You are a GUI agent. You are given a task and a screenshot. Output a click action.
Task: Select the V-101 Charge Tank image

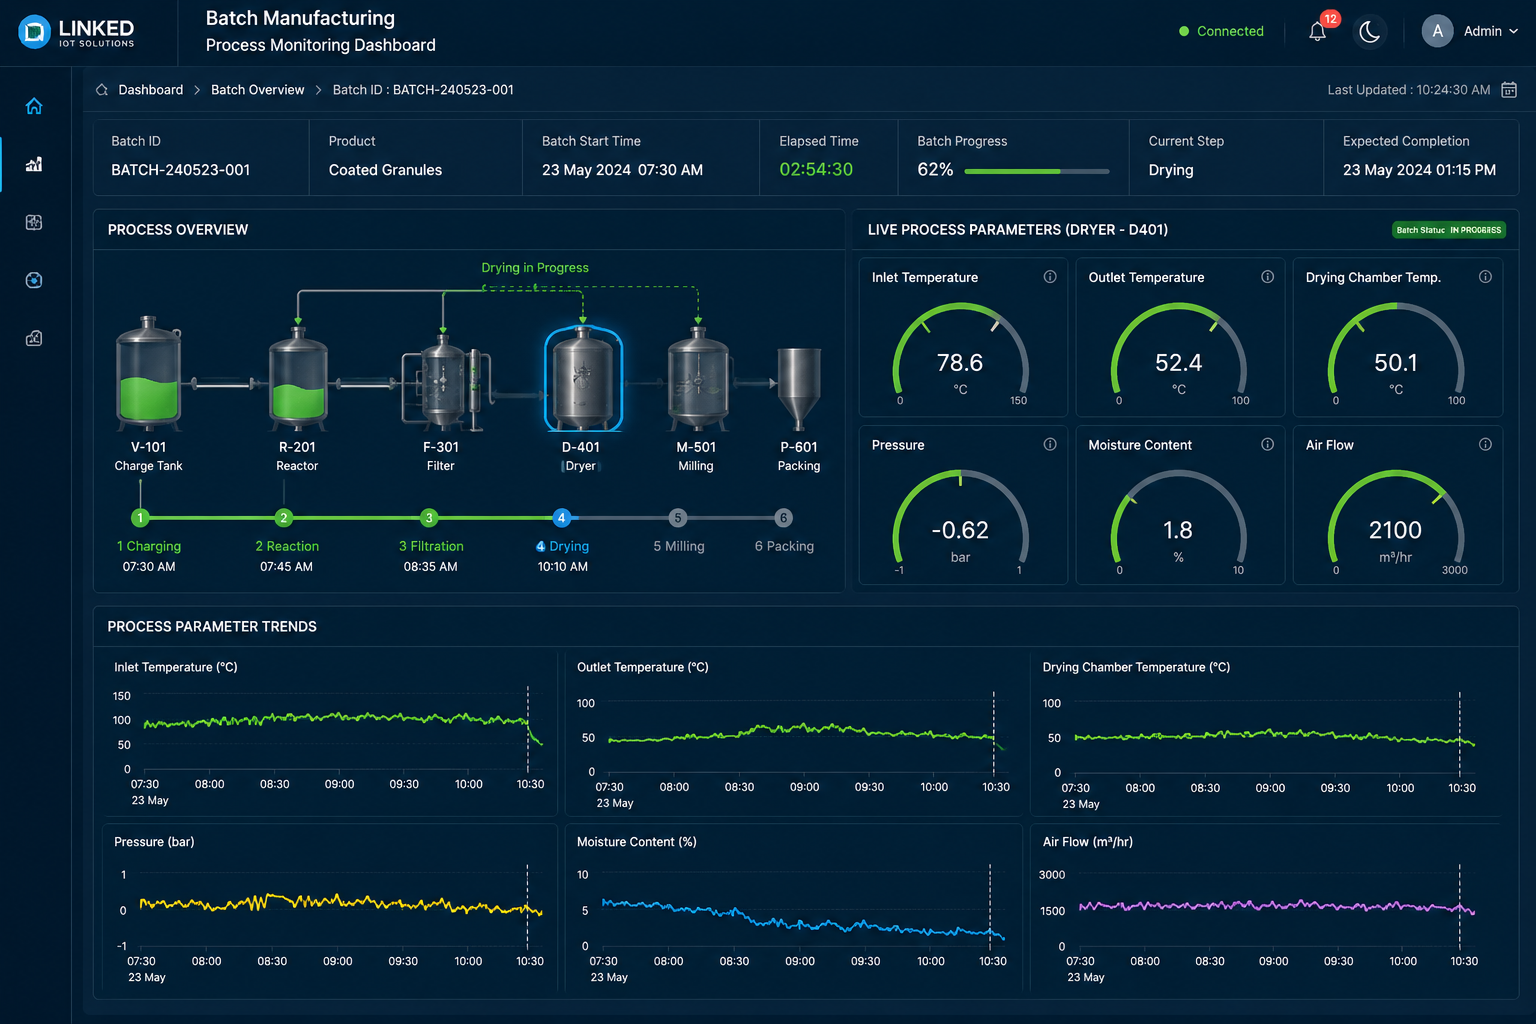(x=148, y=372)
